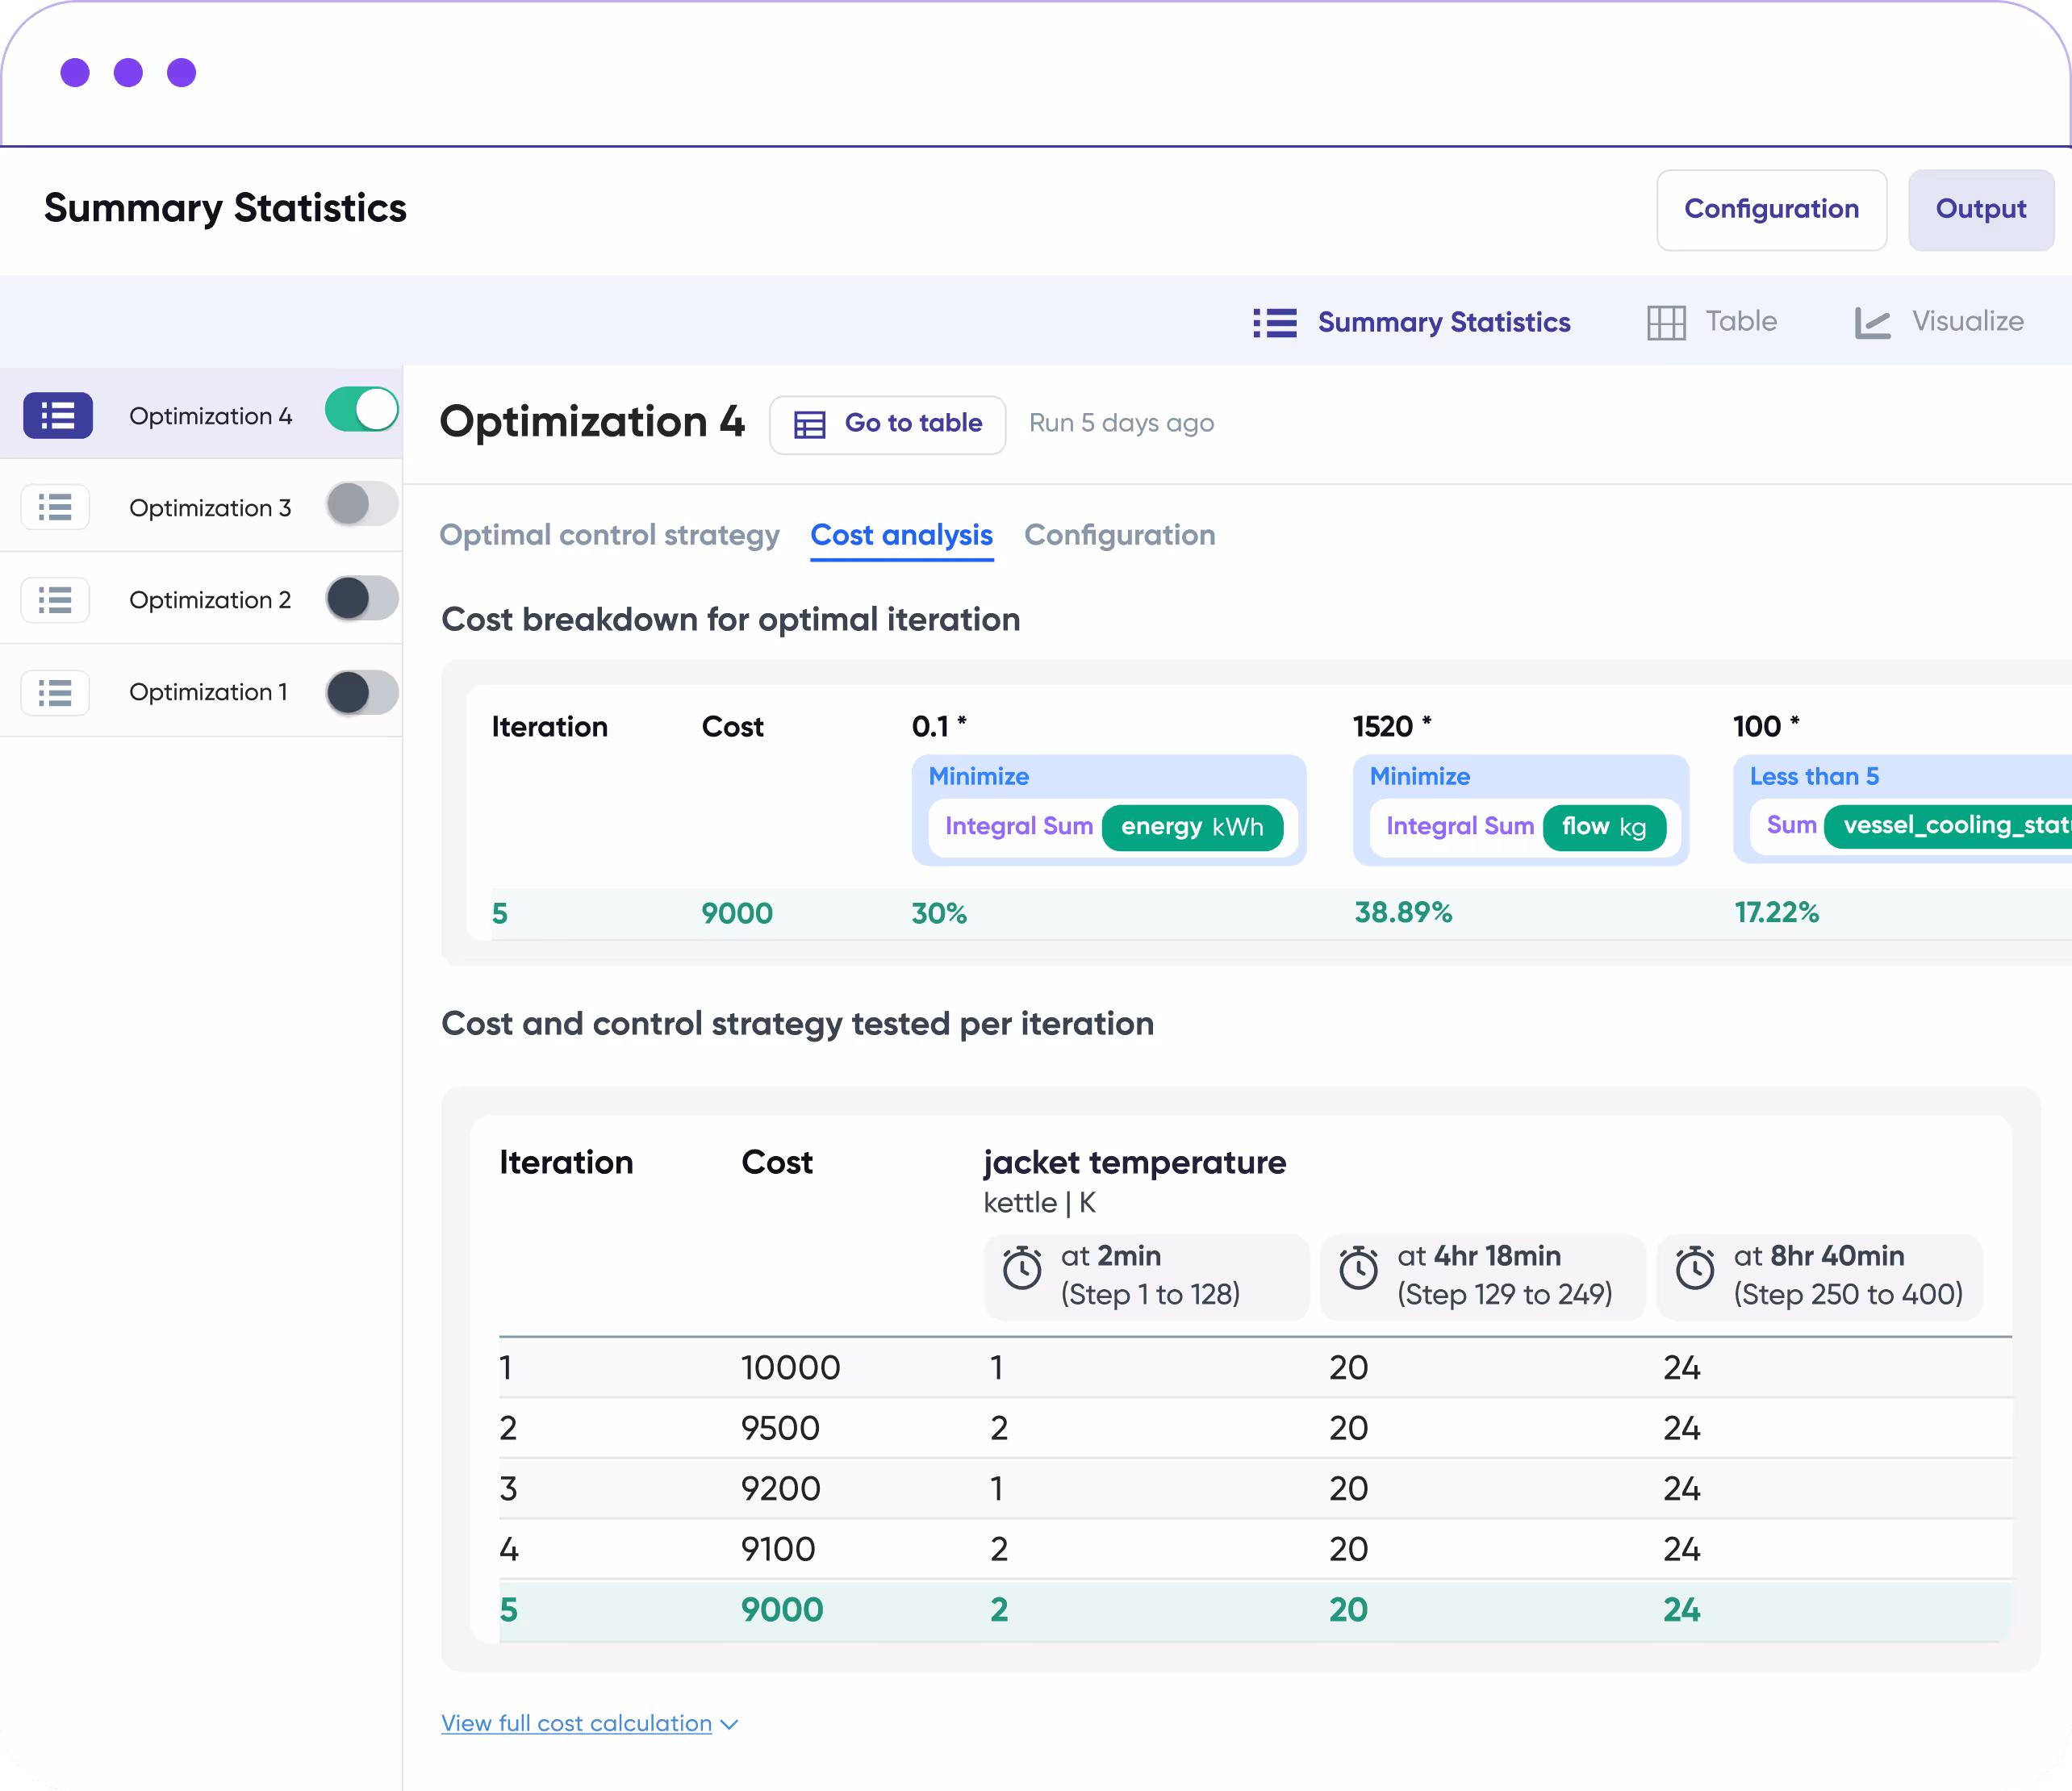Viewport: 2072px width, 1791px height.
Task: Click clock icon beside 'at 2min'
Action: pyautogui.click(x=1022, y=1270)
